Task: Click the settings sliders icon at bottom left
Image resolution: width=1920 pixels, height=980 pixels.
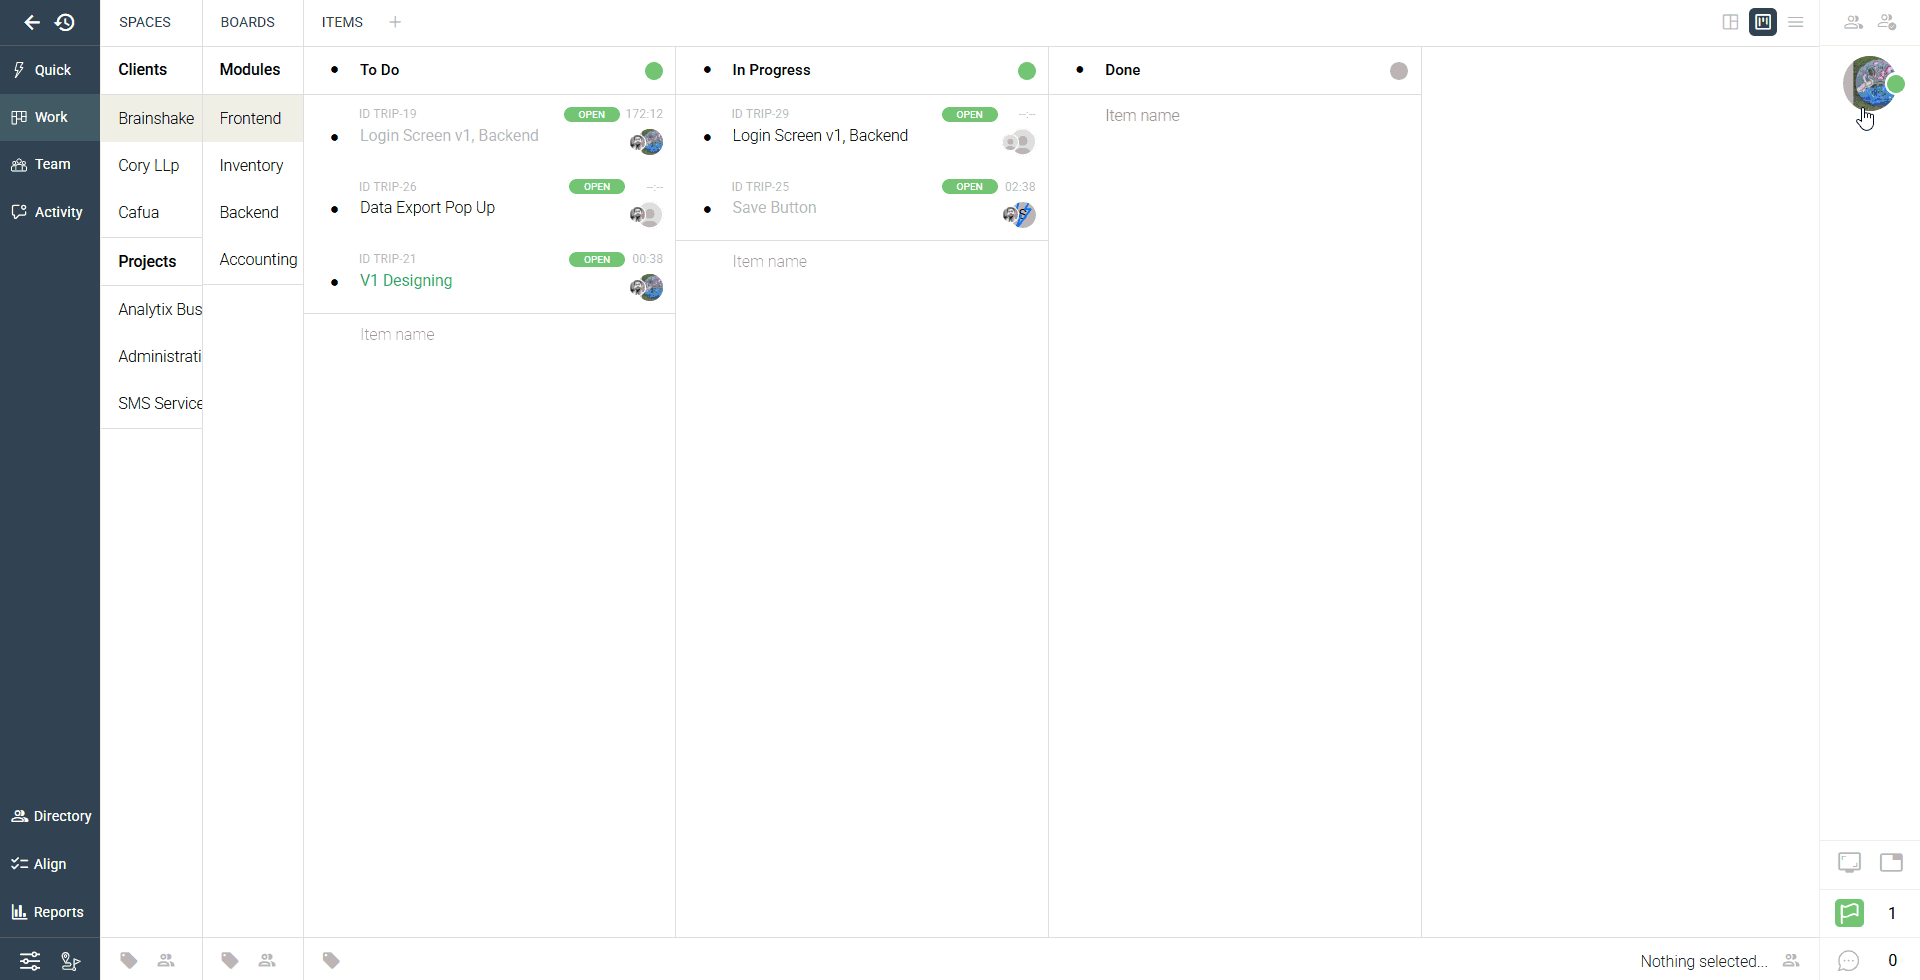Action: pyautogui.click(x=30, y=961)
